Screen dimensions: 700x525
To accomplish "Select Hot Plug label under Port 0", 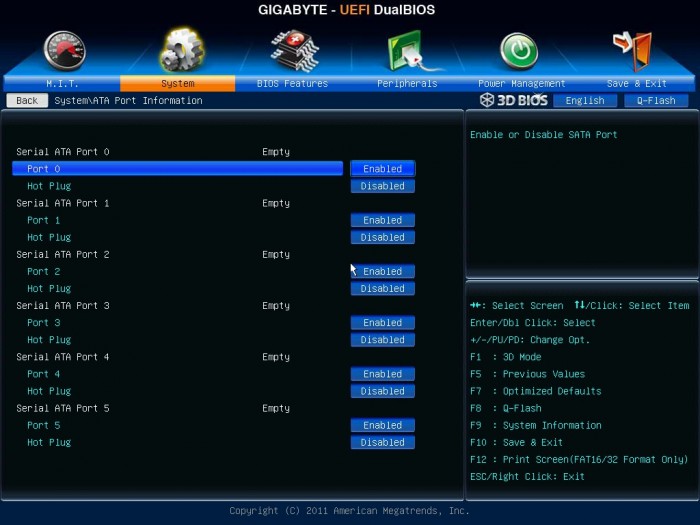I will (49, 186).
